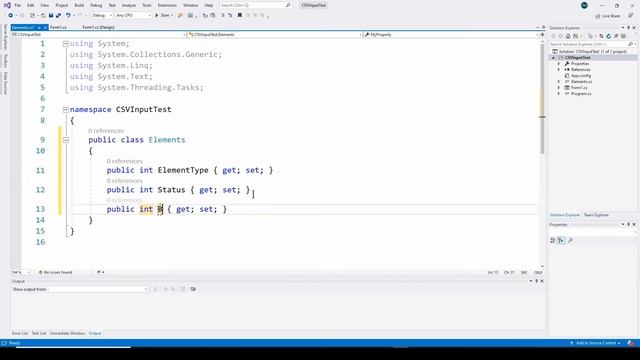Open the Extensions menu
The image size is (640, 360).
[x=167, y=5]
